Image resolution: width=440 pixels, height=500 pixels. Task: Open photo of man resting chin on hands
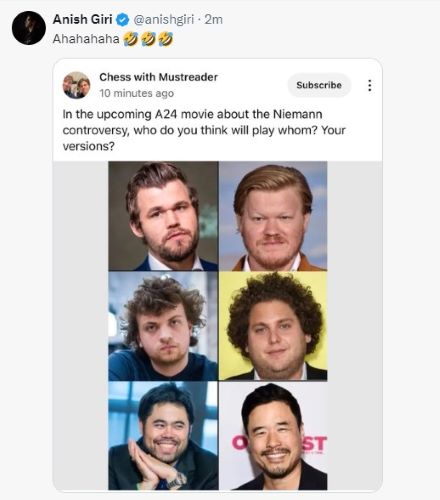[x=163, y=435]
